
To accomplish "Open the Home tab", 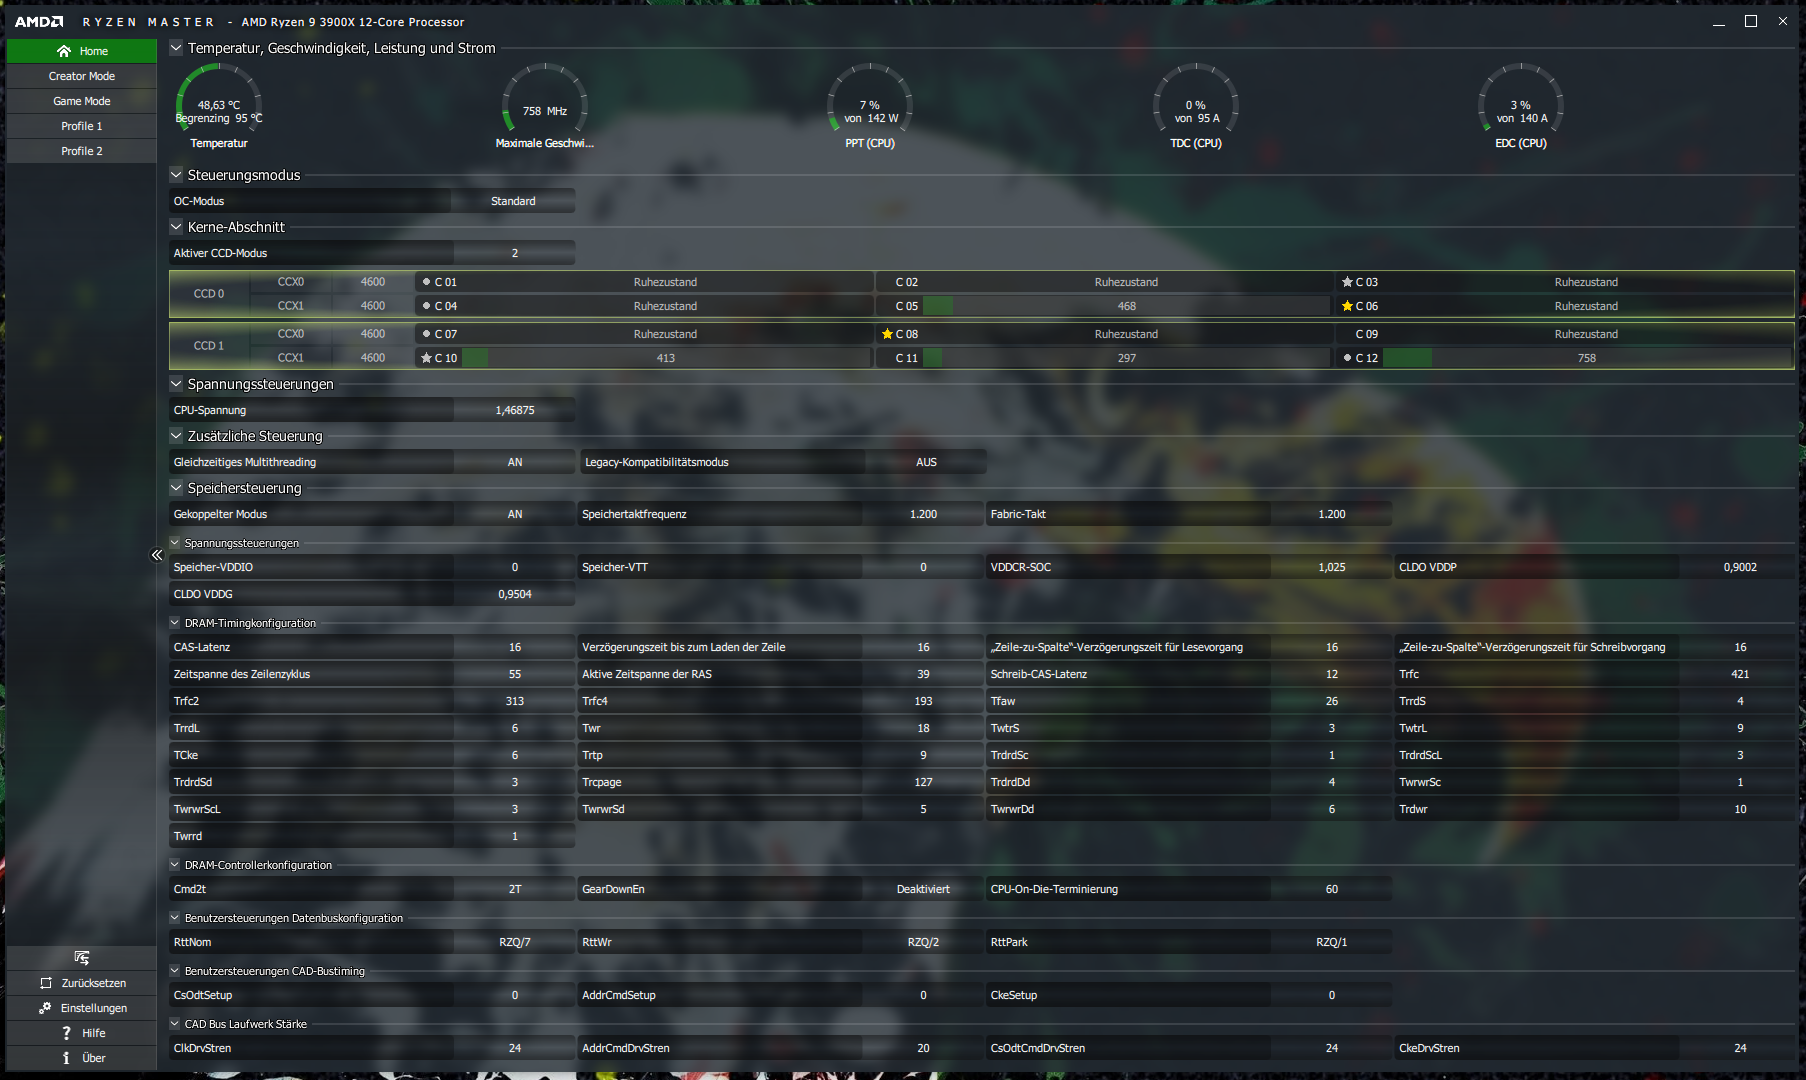I will click(82, 51).
